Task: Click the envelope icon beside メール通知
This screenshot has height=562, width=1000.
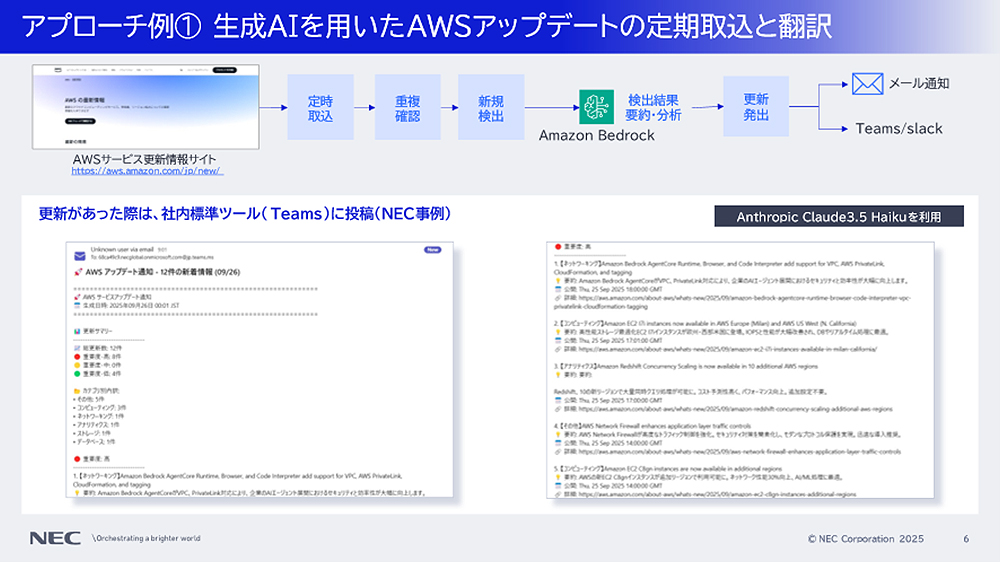Action: [865, 84]
